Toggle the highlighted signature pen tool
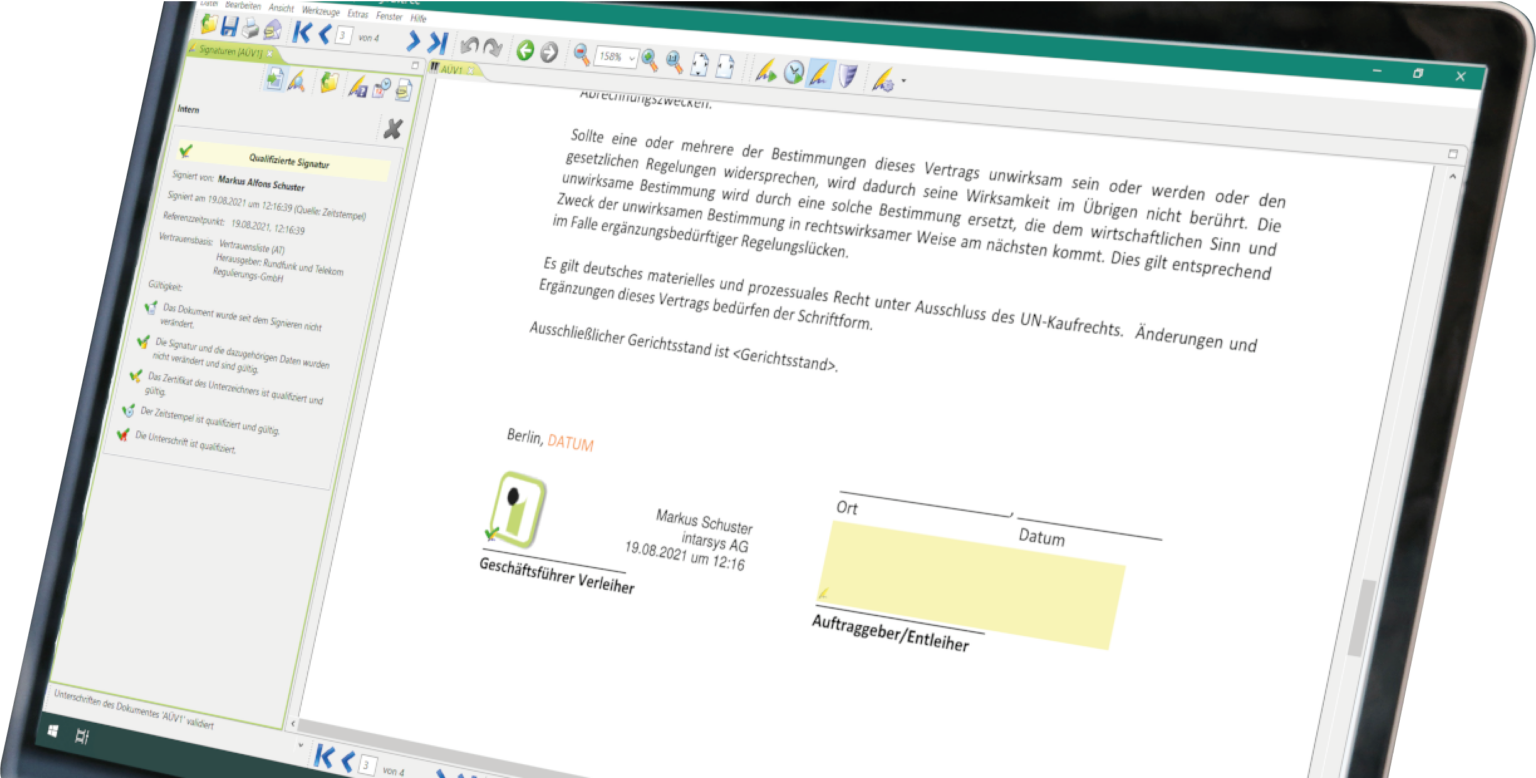The height and width of the screenshot is (778, 1536). point(820,74)
